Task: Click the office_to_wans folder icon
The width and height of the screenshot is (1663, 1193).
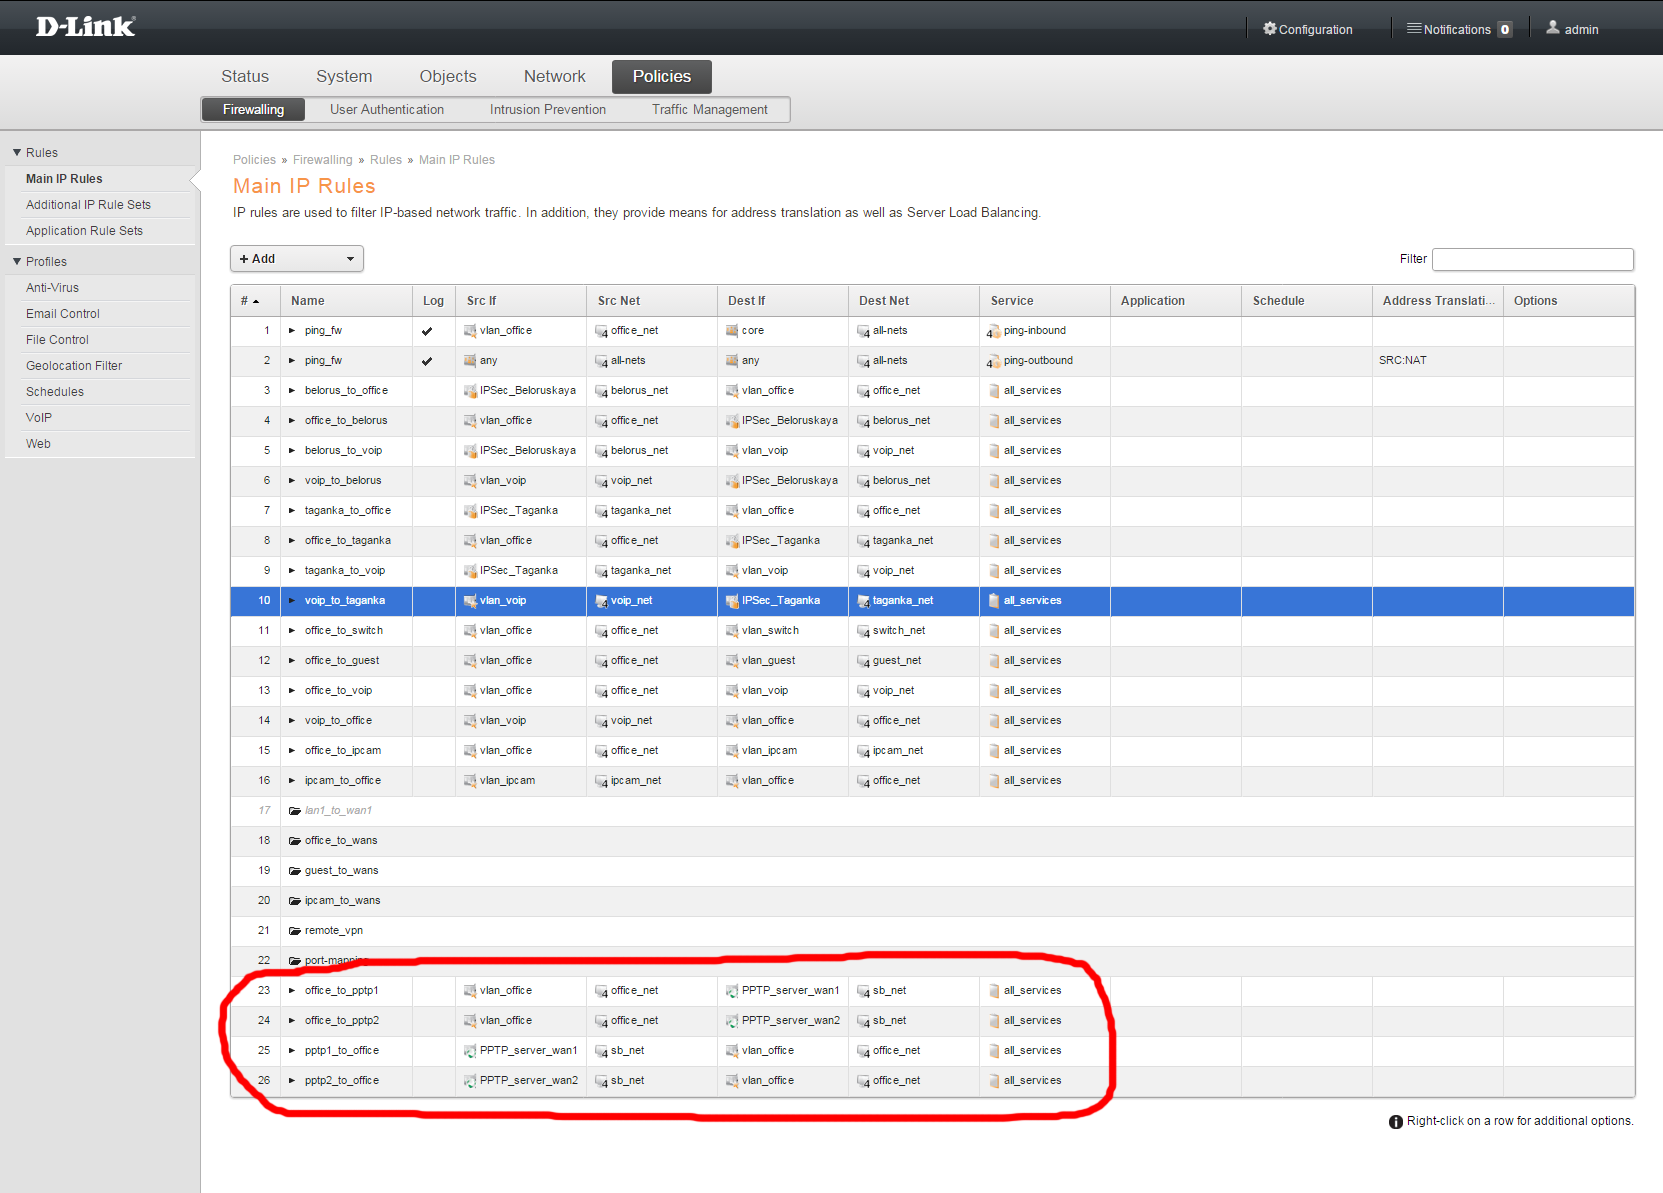Action: (x=295, y=841)
